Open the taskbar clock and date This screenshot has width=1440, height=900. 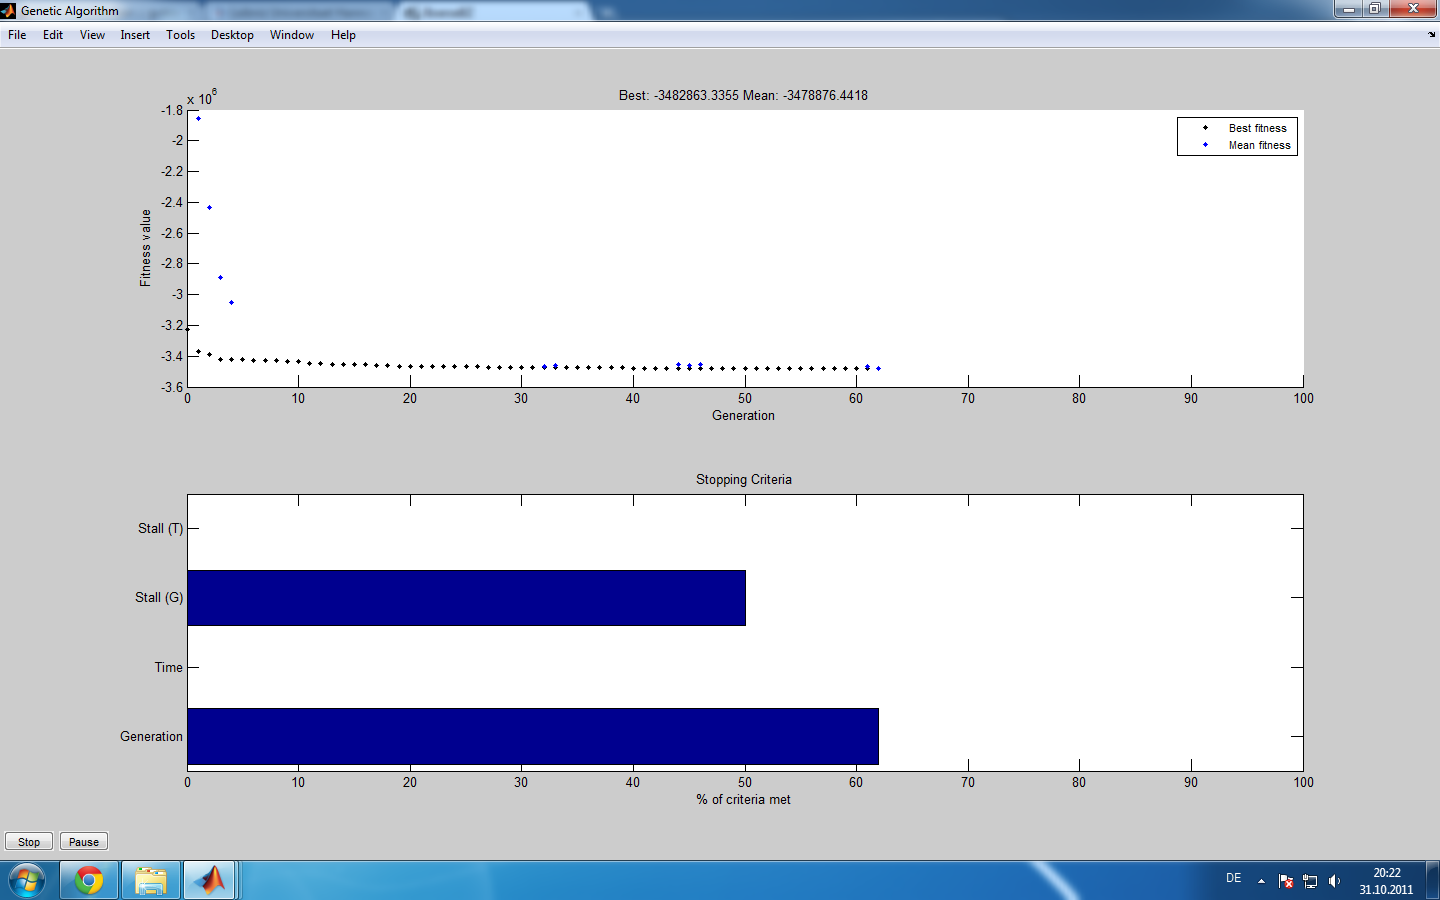(1386, 881)
